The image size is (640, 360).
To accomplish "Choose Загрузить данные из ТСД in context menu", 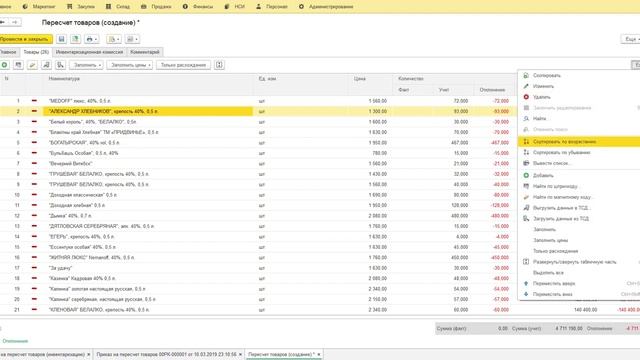I will click(x=579, y=219).
